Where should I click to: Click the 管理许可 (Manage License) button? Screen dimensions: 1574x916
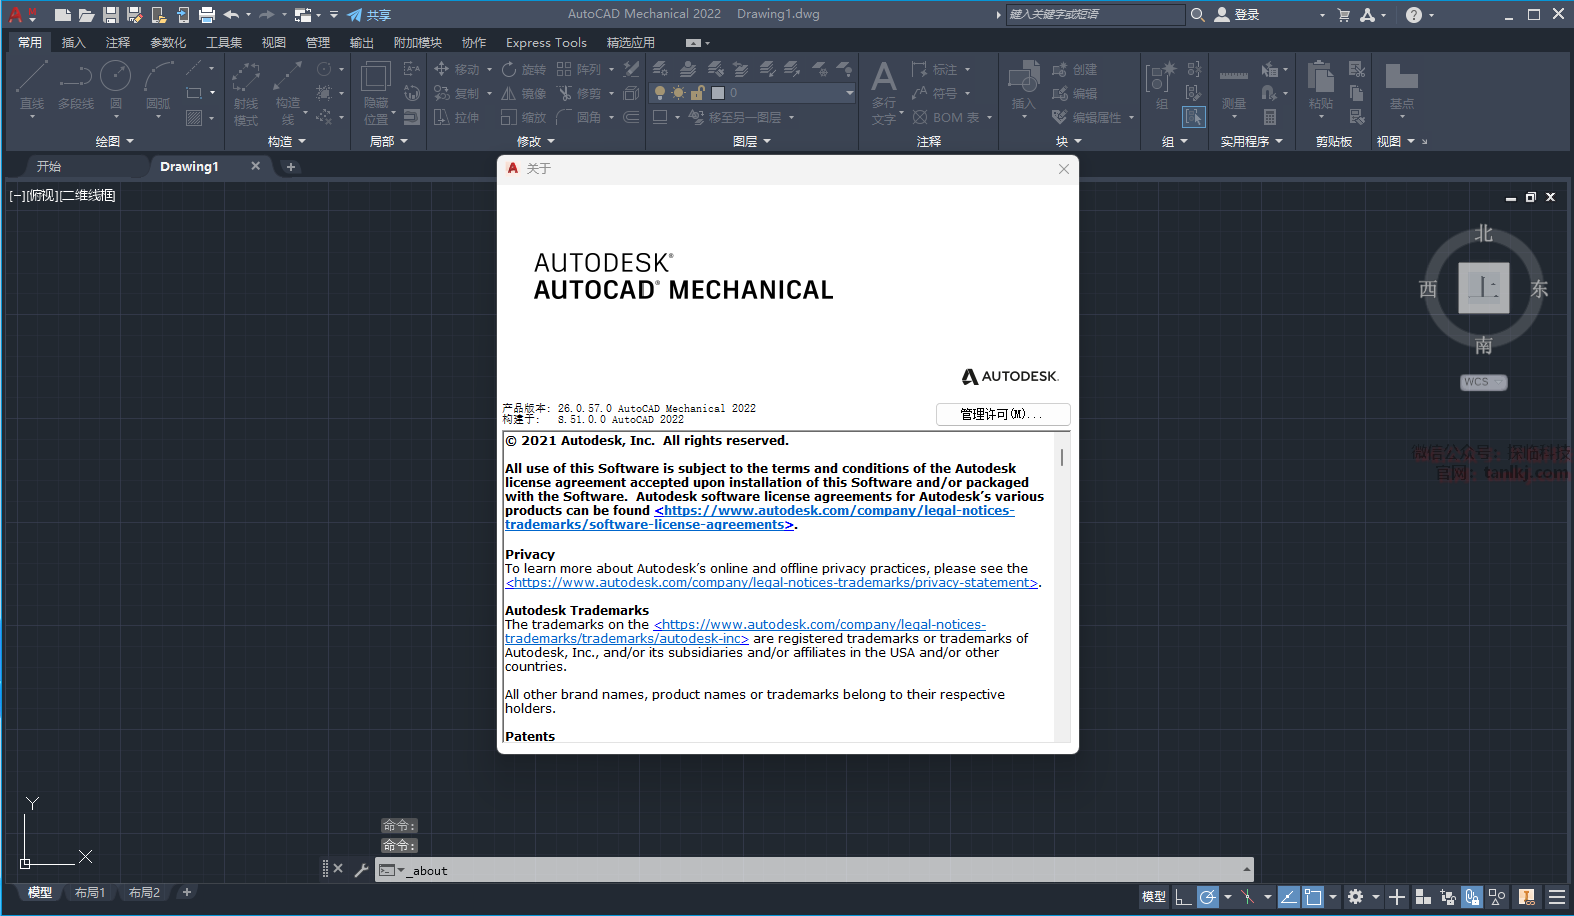pyautogui.click(x=1002, y=414)
